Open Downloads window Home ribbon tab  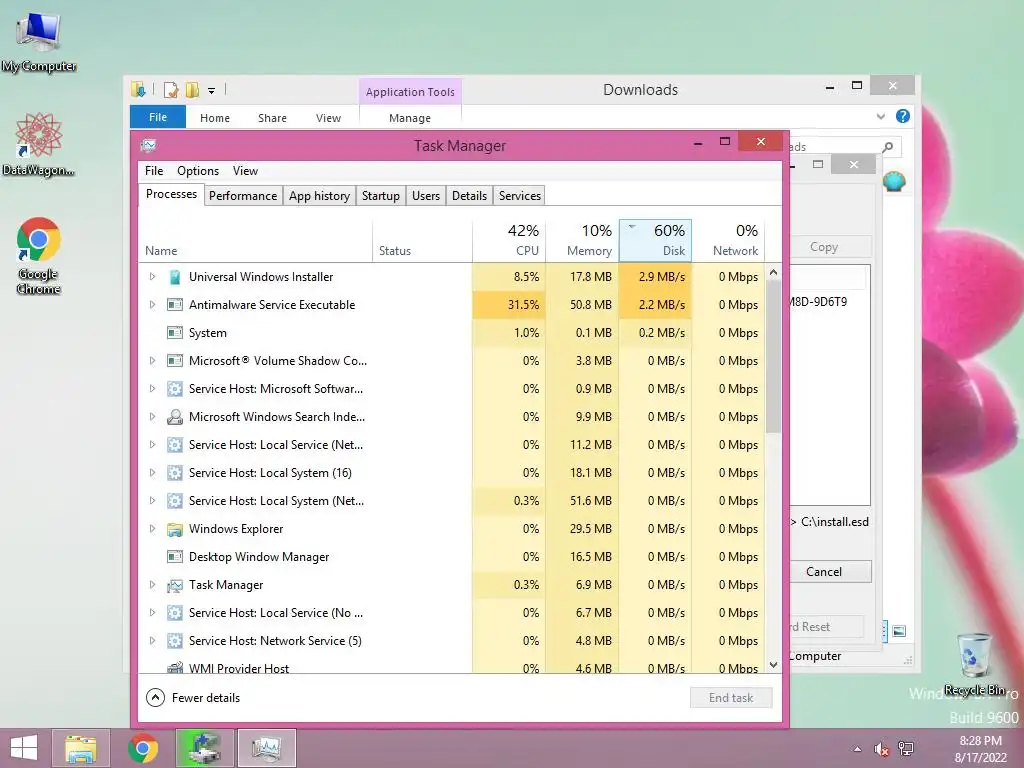pyautogui.click(x=215, y=118)
